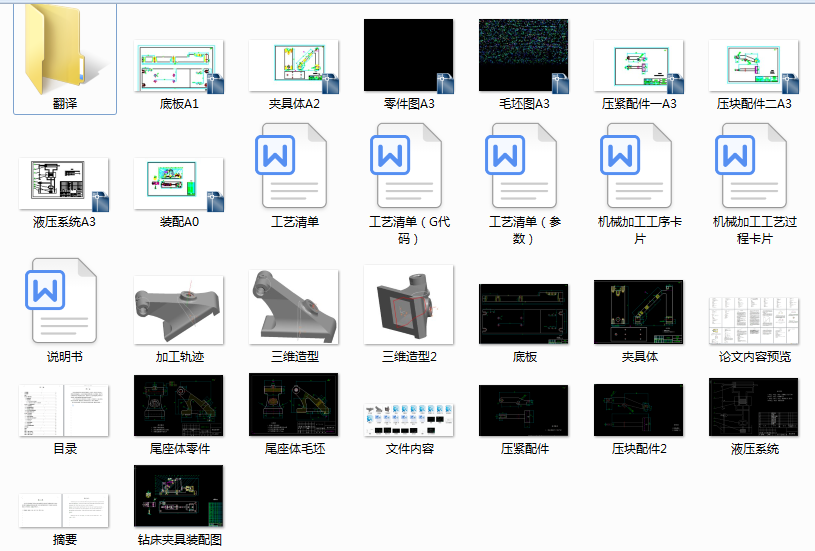815x551 pixels.
Task: Click the file name text 液压系统A3
Action: point(64,222)
